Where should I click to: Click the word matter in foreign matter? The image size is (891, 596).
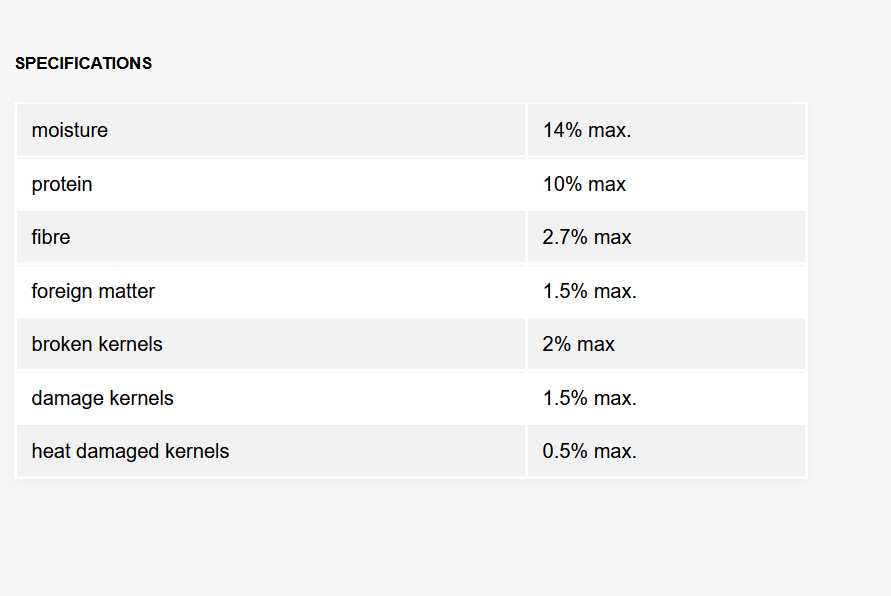click(x=126, y=291)
